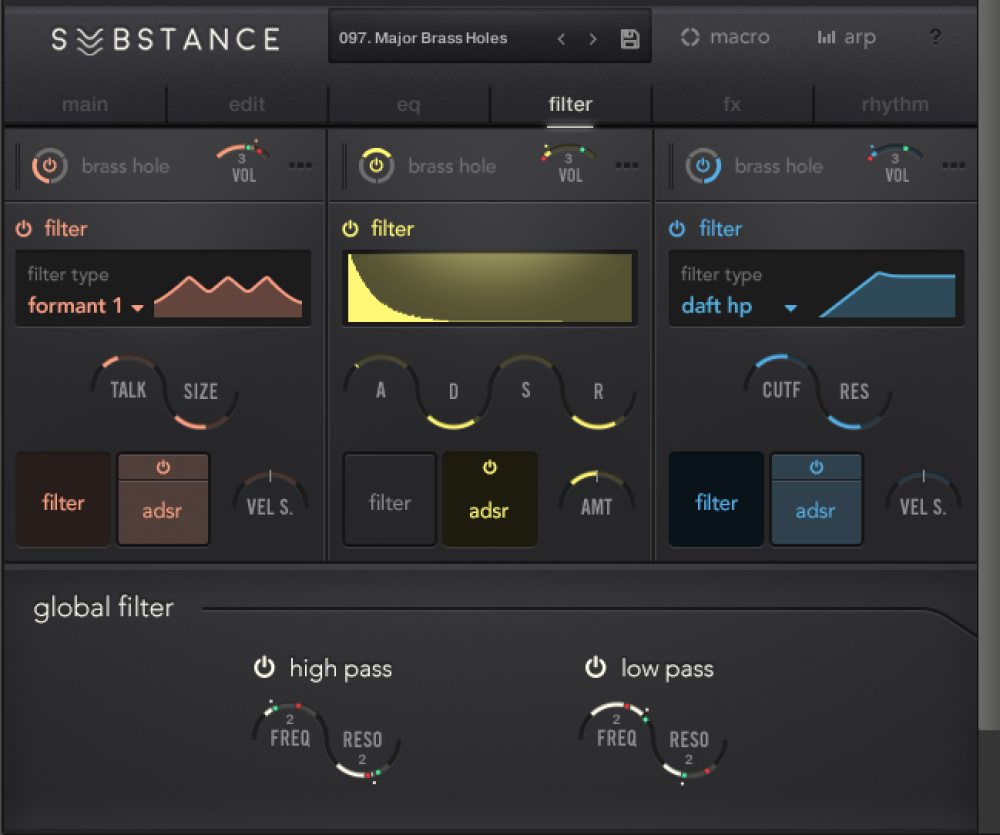Click the blue layer's CUTF knob
This screenshot has height=835, width=1000.
click(x=781, y=389)
